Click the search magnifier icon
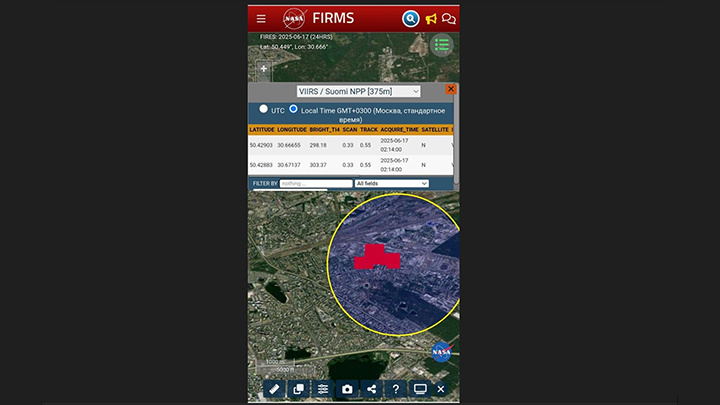720x405 pixels. (x=411, y=19)
